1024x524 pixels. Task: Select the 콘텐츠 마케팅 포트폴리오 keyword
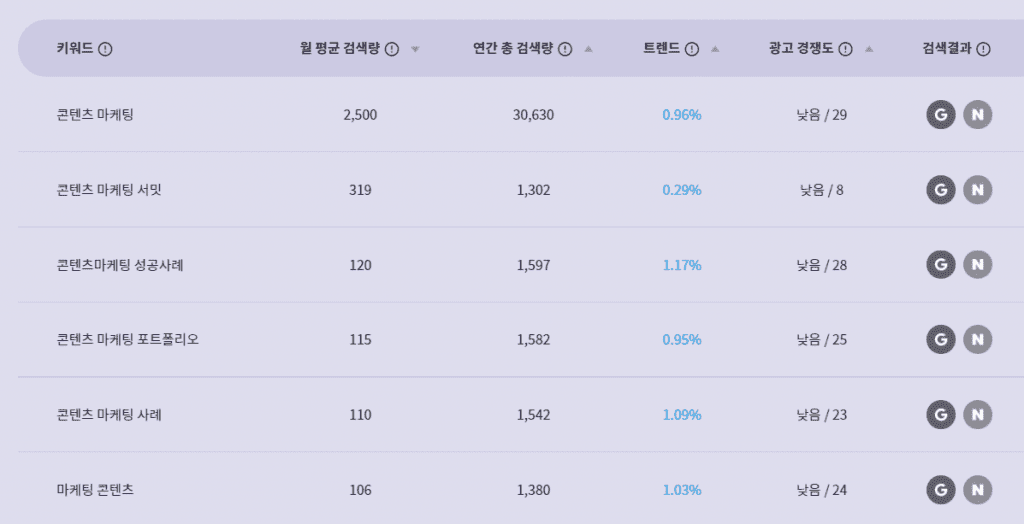coord(128,340)
